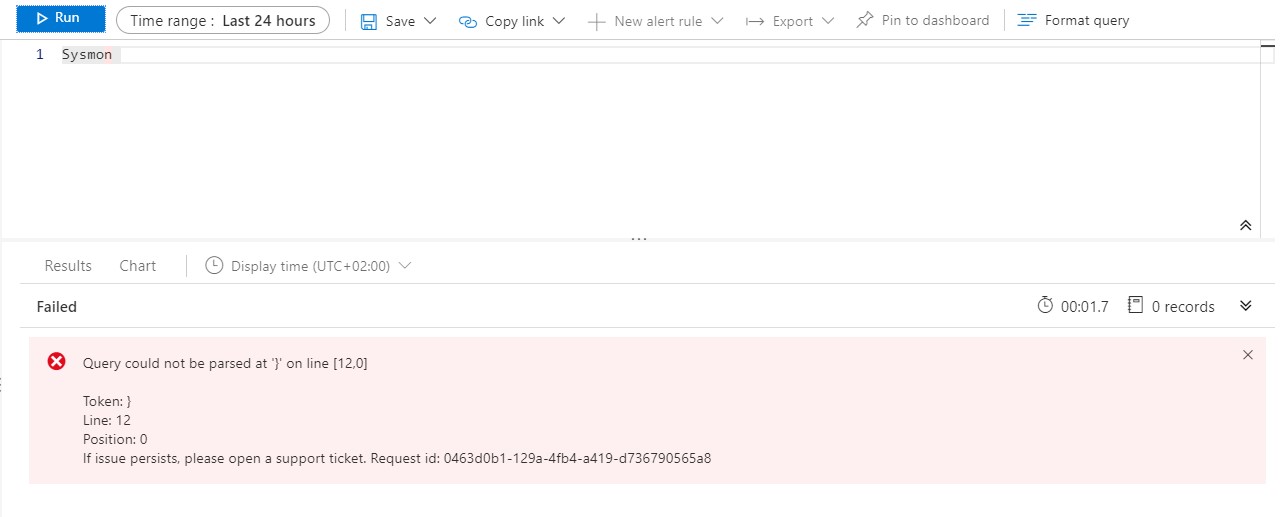Open the Display time UTC+02:00 dropdown
Screen dimensions: 1283x517
308,266
